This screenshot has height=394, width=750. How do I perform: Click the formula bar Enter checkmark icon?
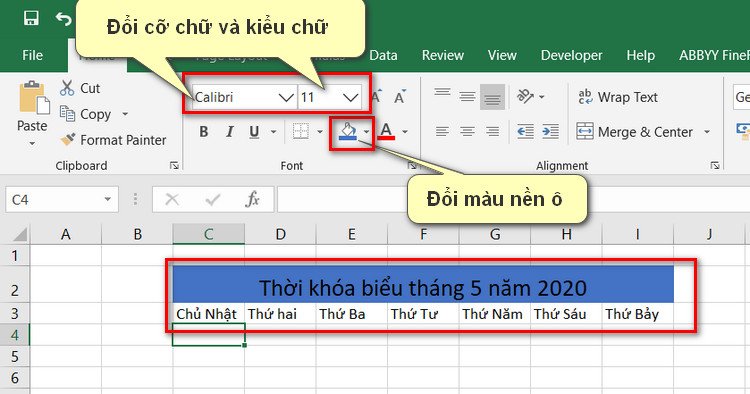(212, 199)
